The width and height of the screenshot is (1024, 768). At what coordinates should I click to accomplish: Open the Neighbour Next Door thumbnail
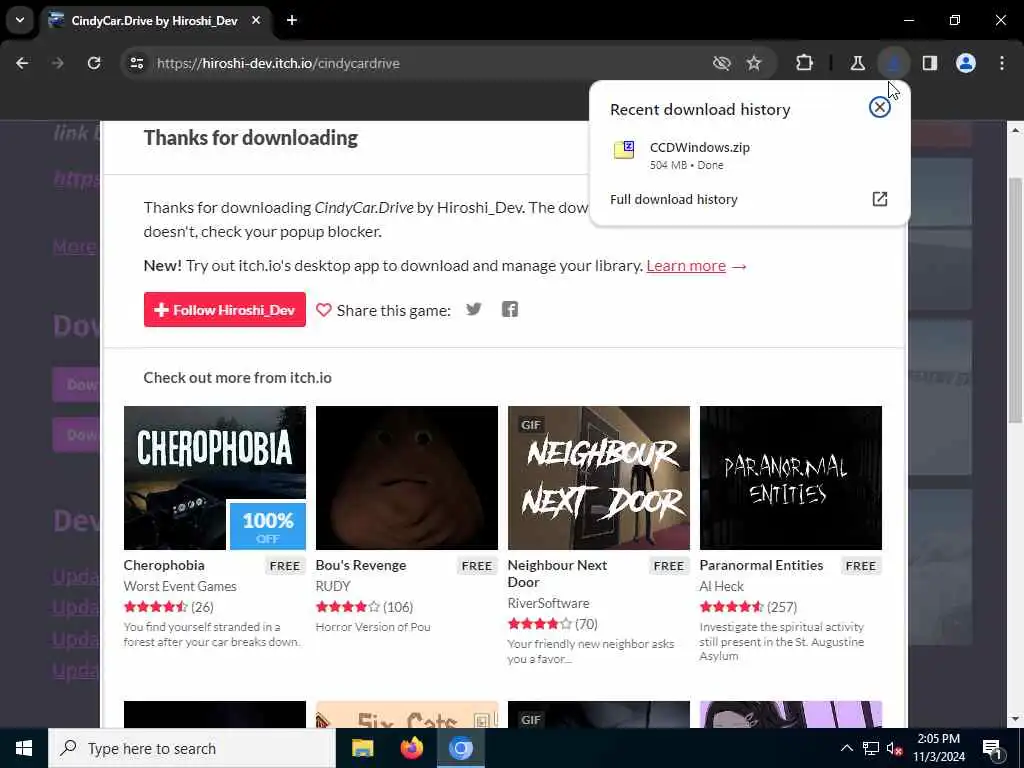coord(598,478)
